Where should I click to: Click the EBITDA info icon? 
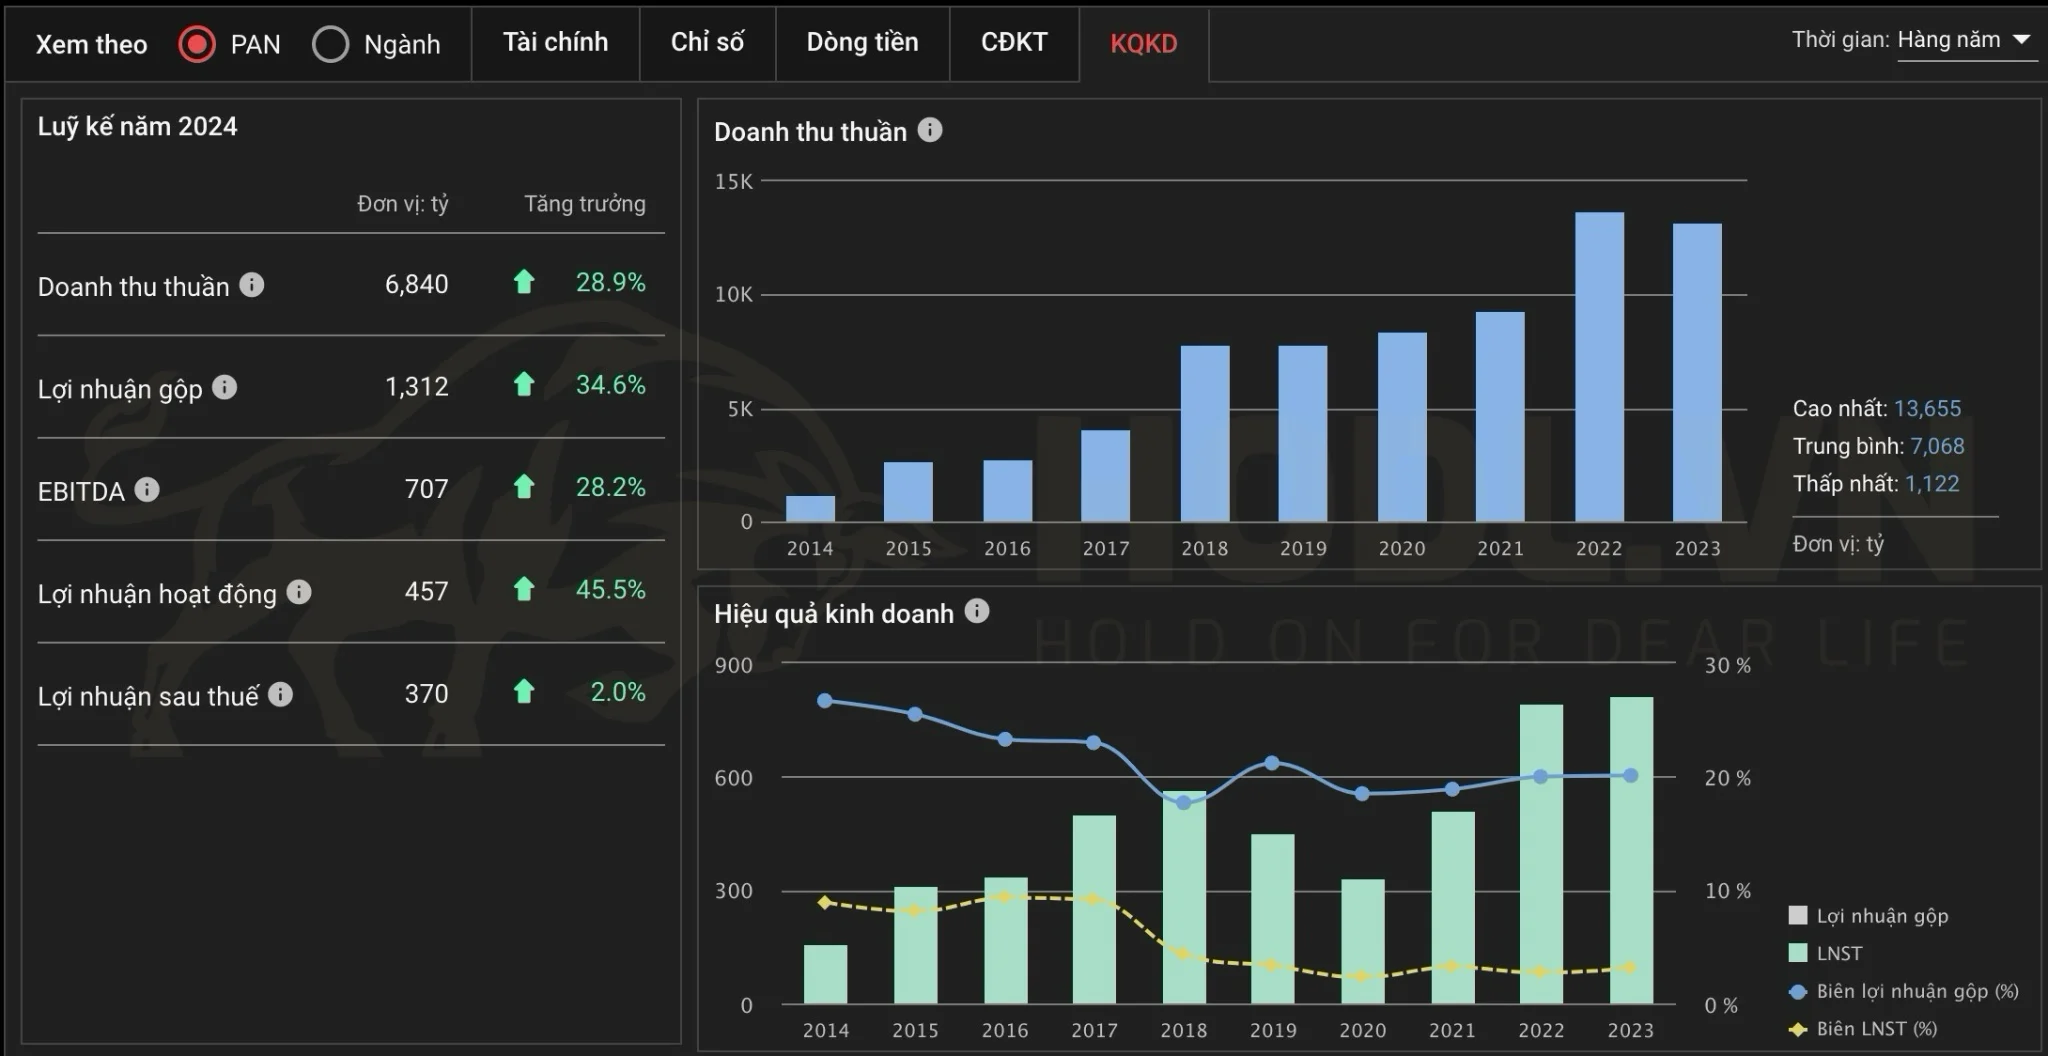pos(147,489)
